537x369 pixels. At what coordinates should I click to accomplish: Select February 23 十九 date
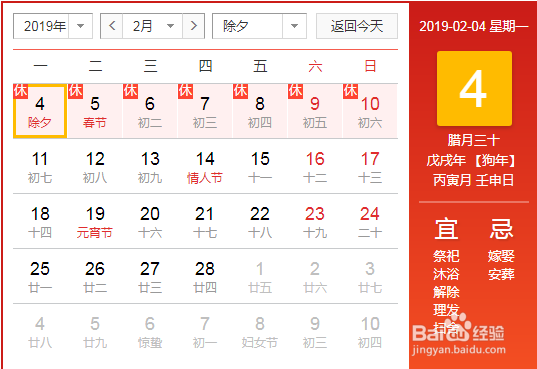(315, 221)
